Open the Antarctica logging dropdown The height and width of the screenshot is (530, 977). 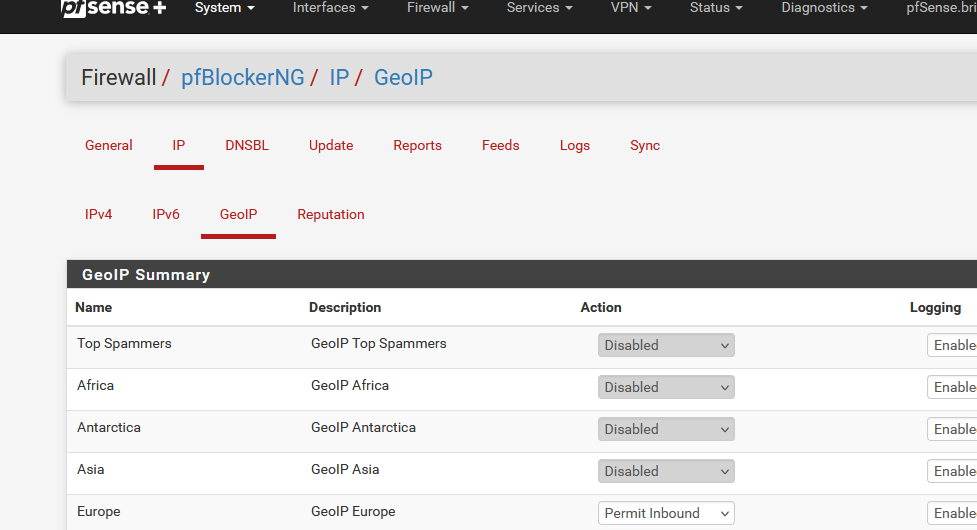[952, 429]
